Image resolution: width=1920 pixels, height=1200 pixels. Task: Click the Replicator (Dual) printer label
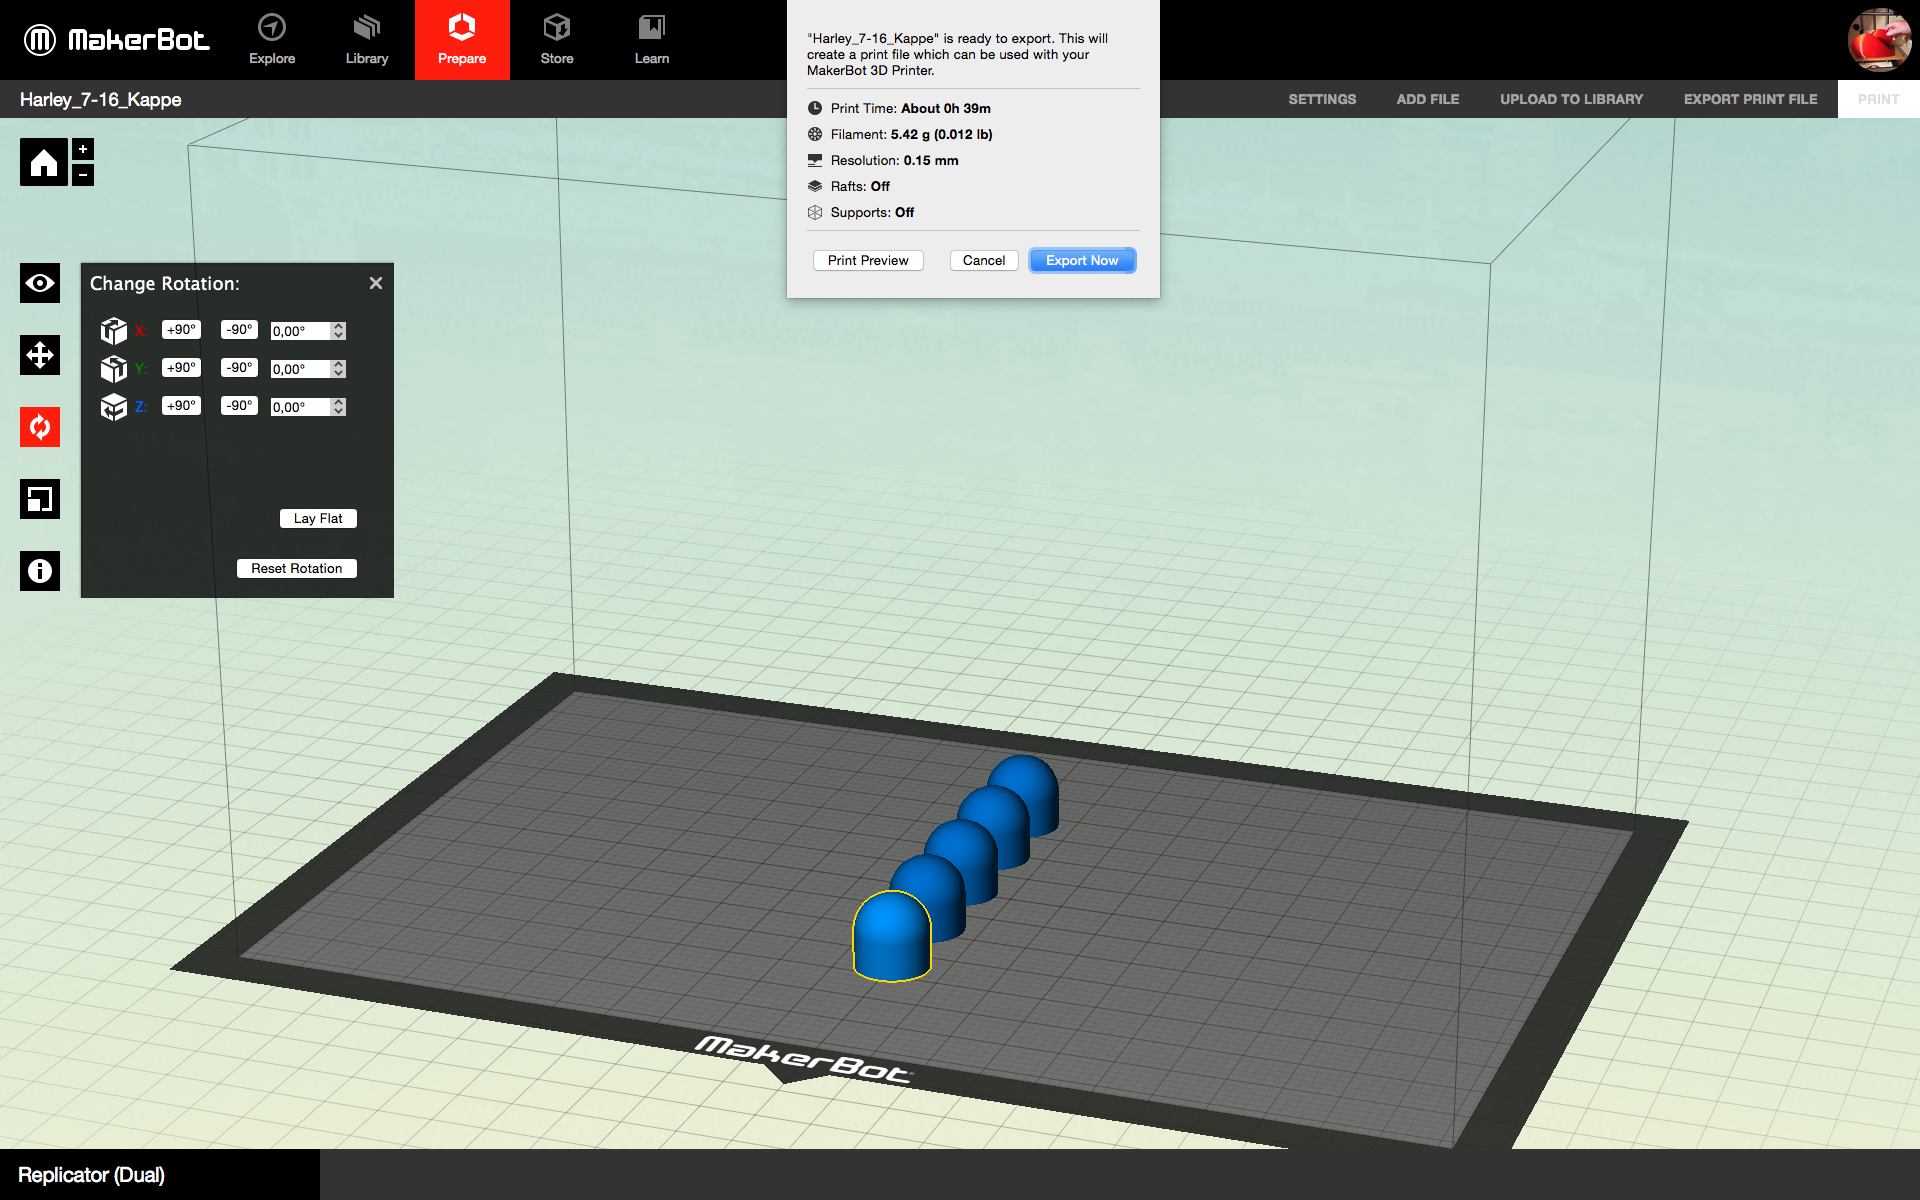(x=91, y=1175)
